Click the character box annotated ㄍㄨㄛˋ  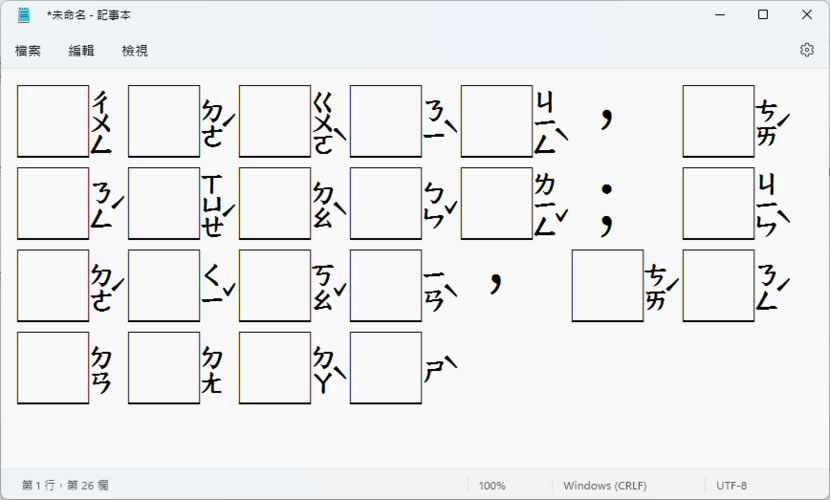pos(275,122)
